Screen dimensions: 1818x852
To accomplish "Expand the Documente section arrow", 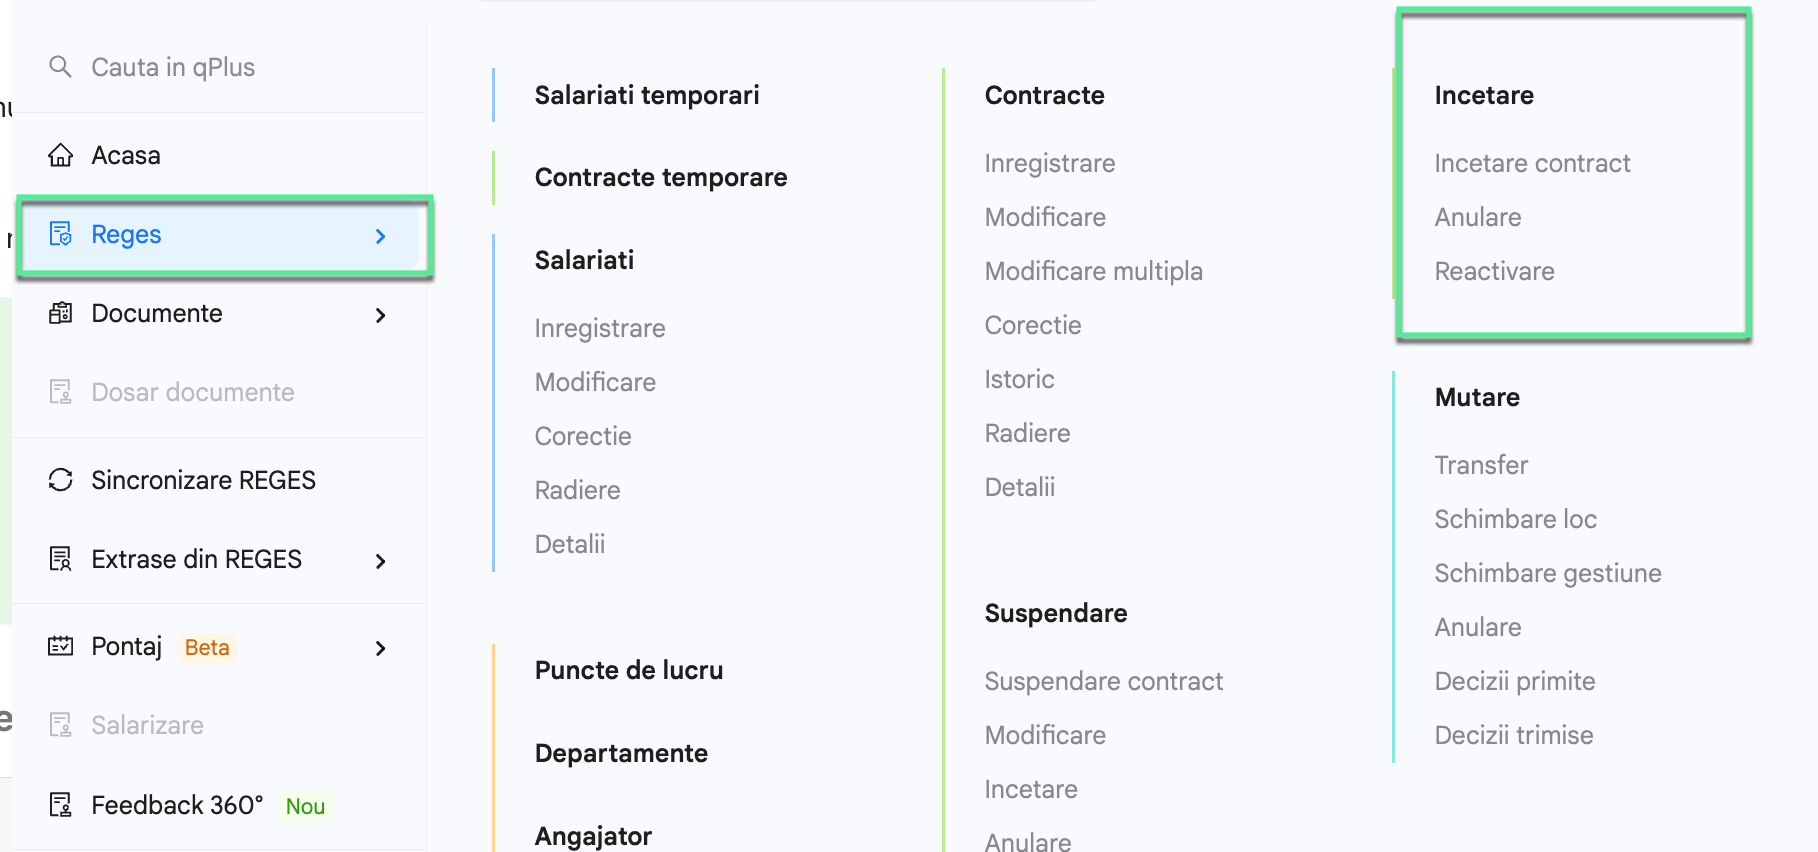I will 380,314.
